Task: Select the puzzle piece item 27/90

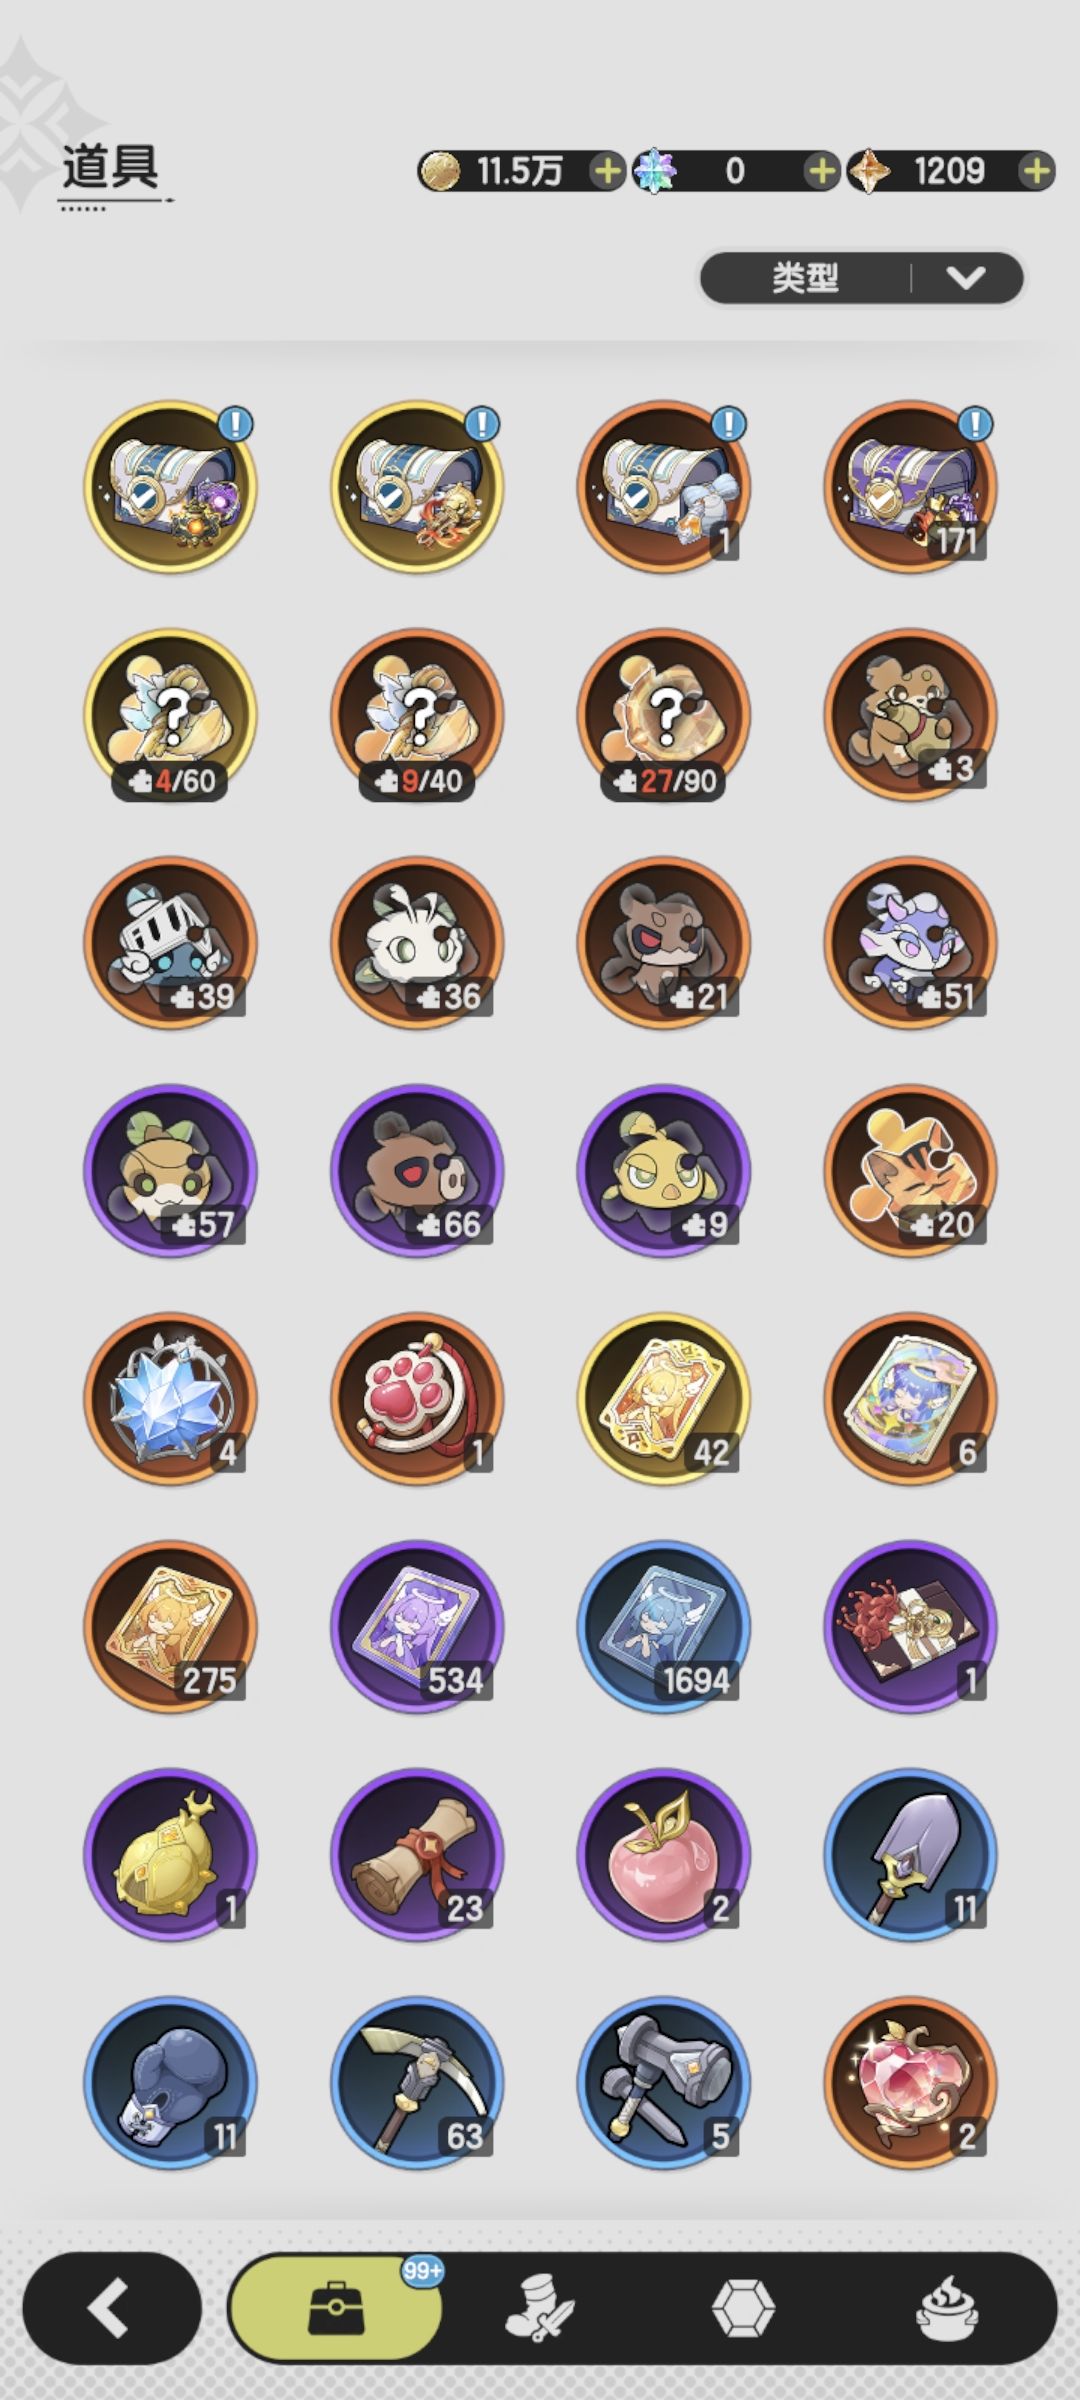Action: 664,714
